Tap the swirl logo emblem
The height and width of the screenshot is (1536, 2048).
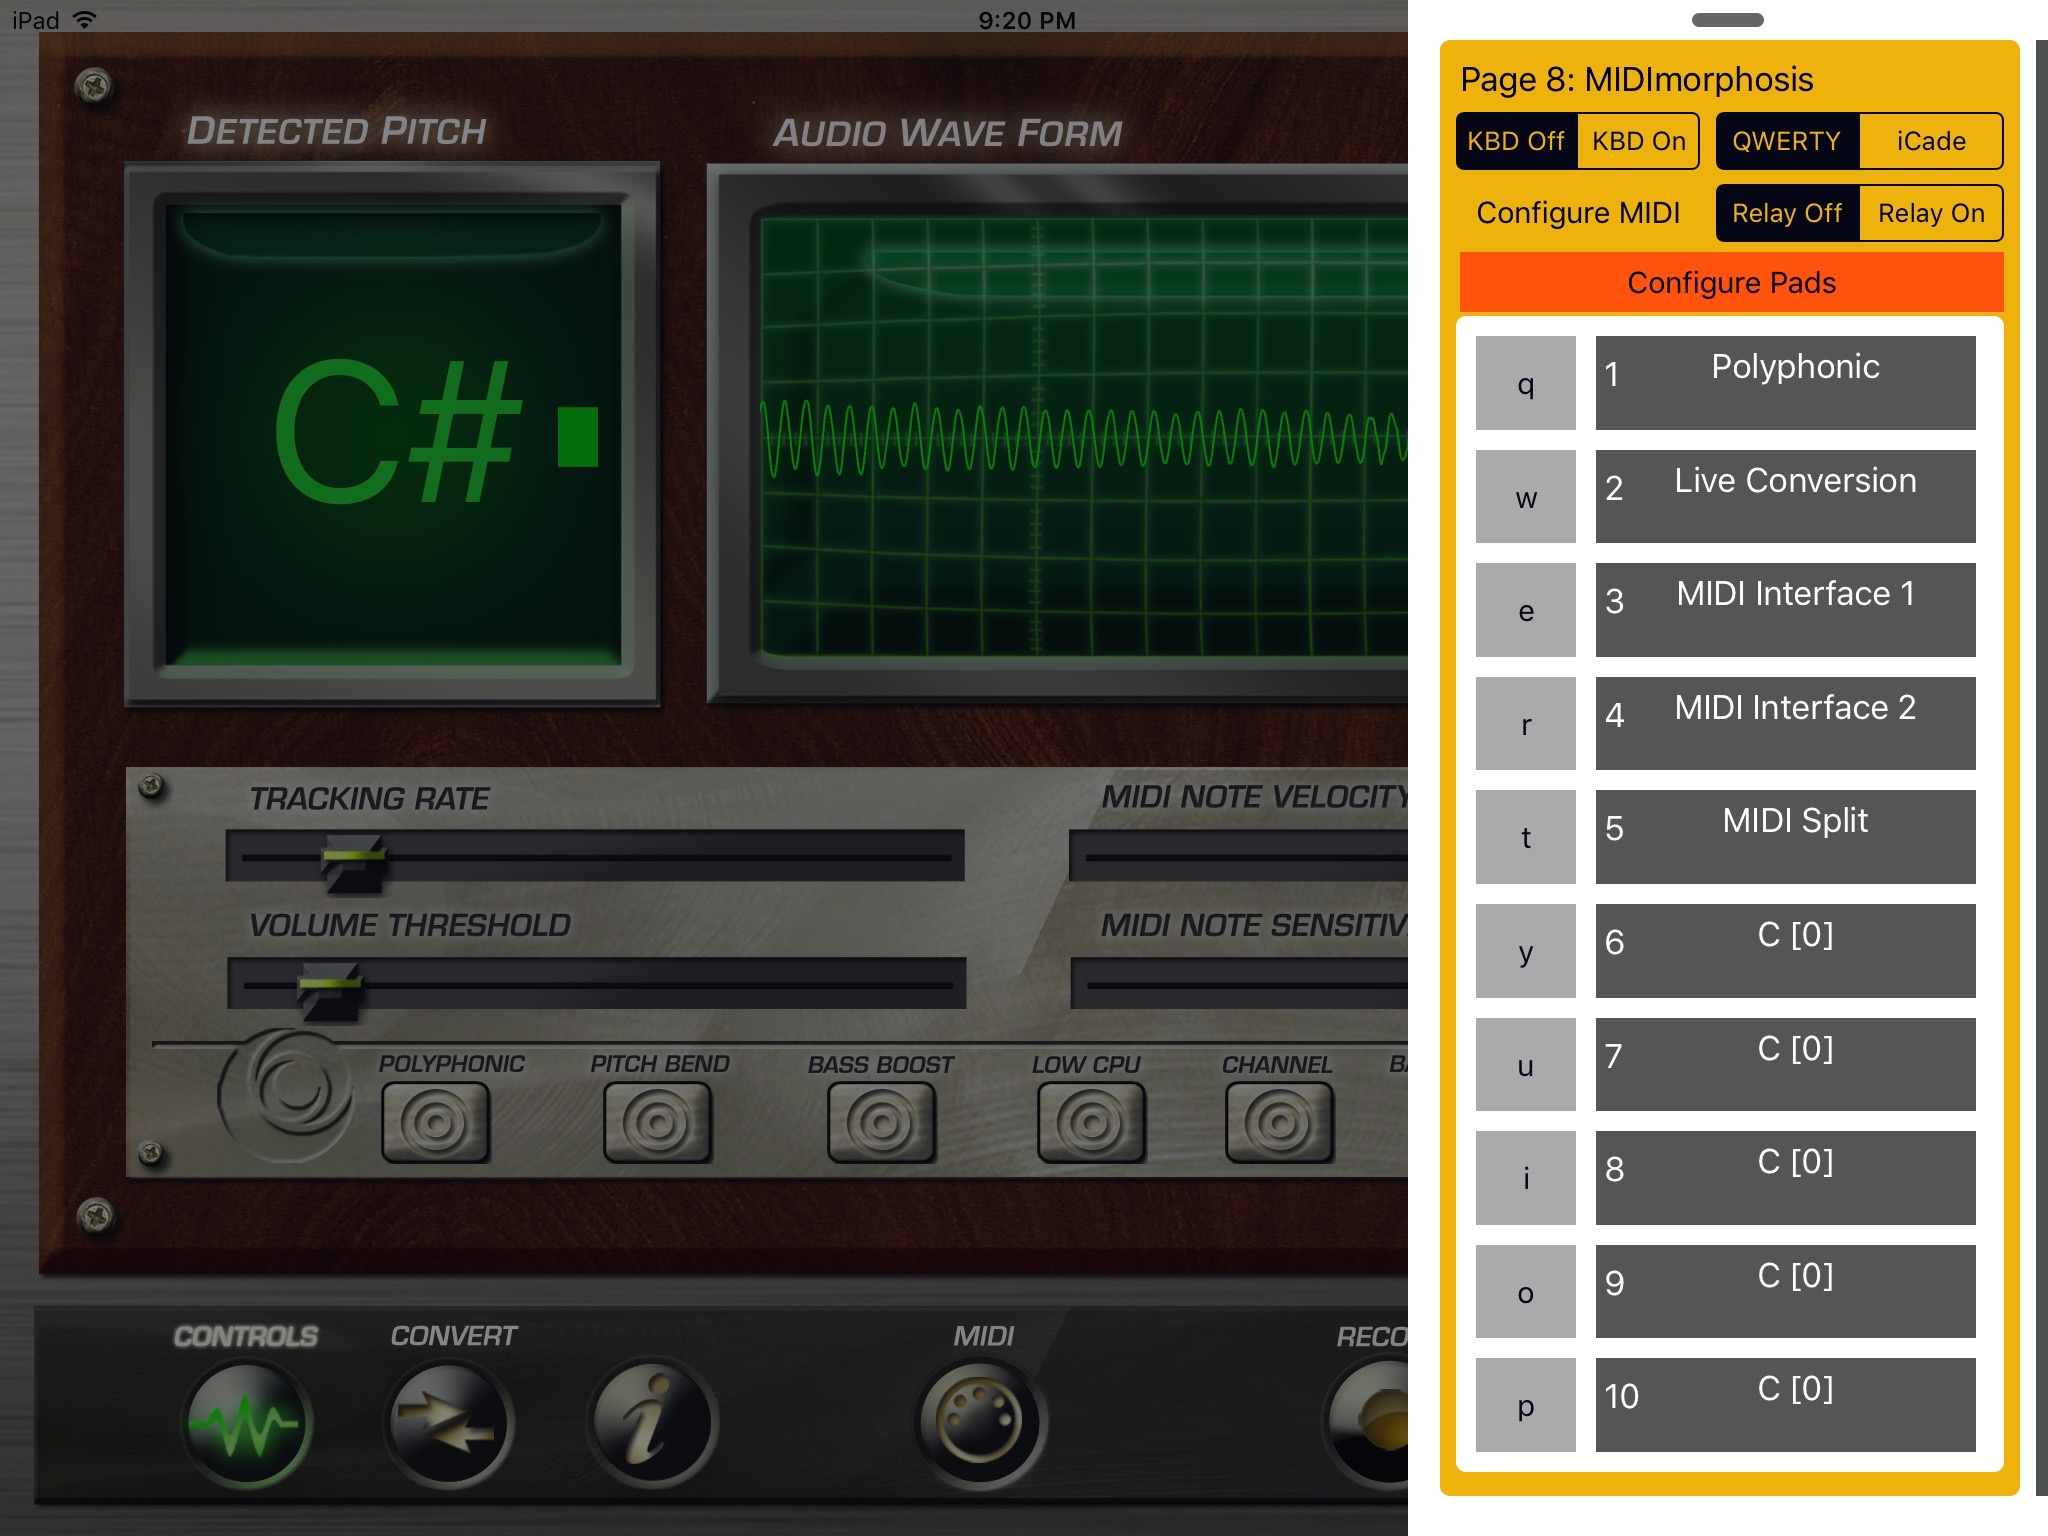click(287, 1094)
